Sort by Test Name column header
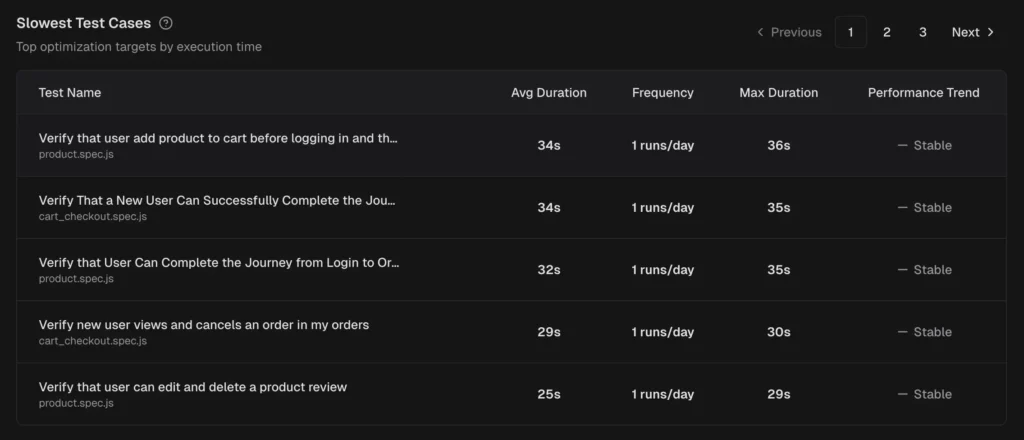Image resolution: width=1024 pixels, height=440 pixels. (70, 93)
